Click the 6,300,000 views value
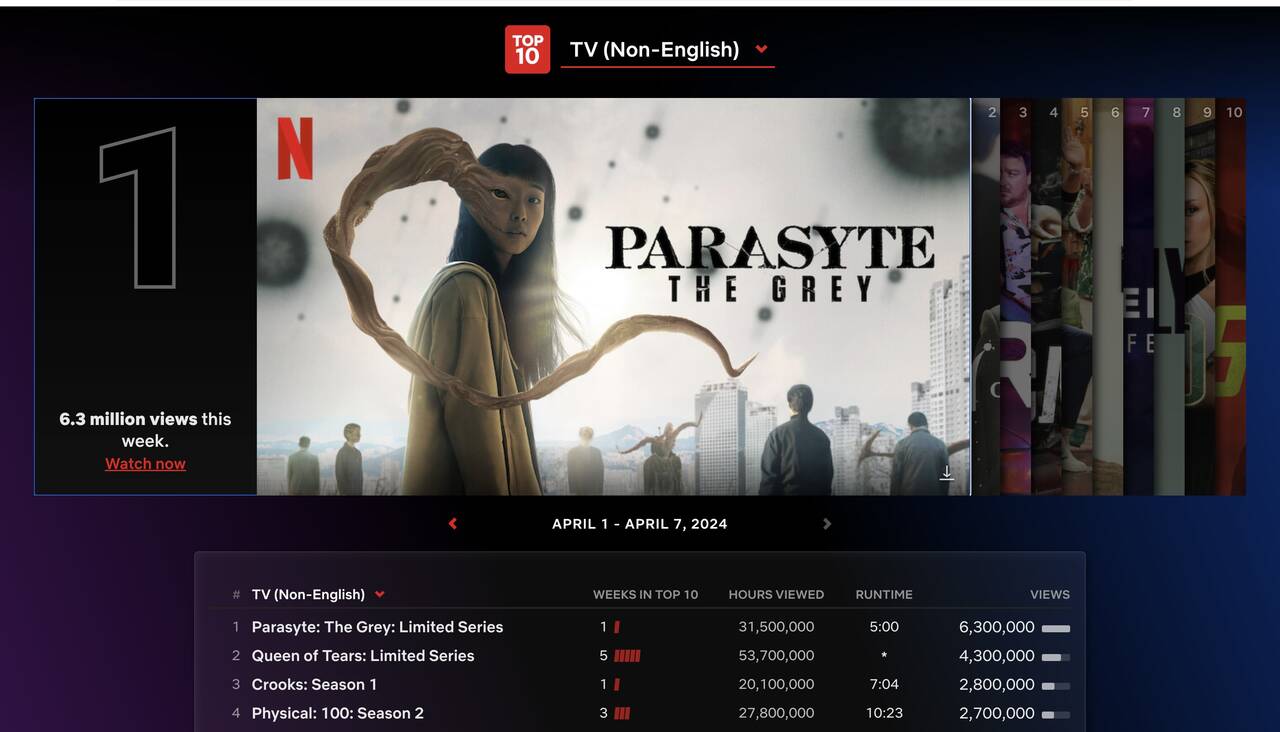 997,627
